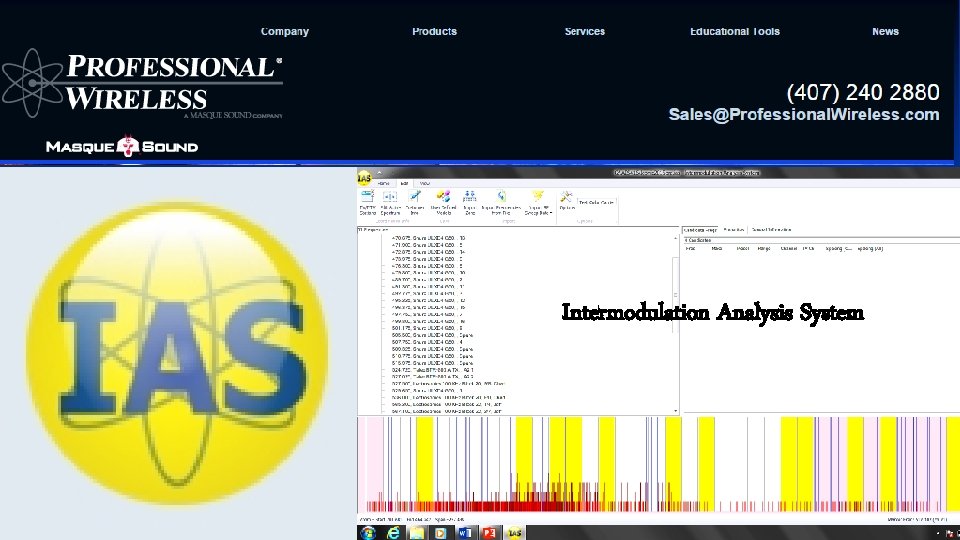The width and height of the screenshot is (960, 540).
Task: Click the Import Zone ribbon icon
Action: point(470,203)
